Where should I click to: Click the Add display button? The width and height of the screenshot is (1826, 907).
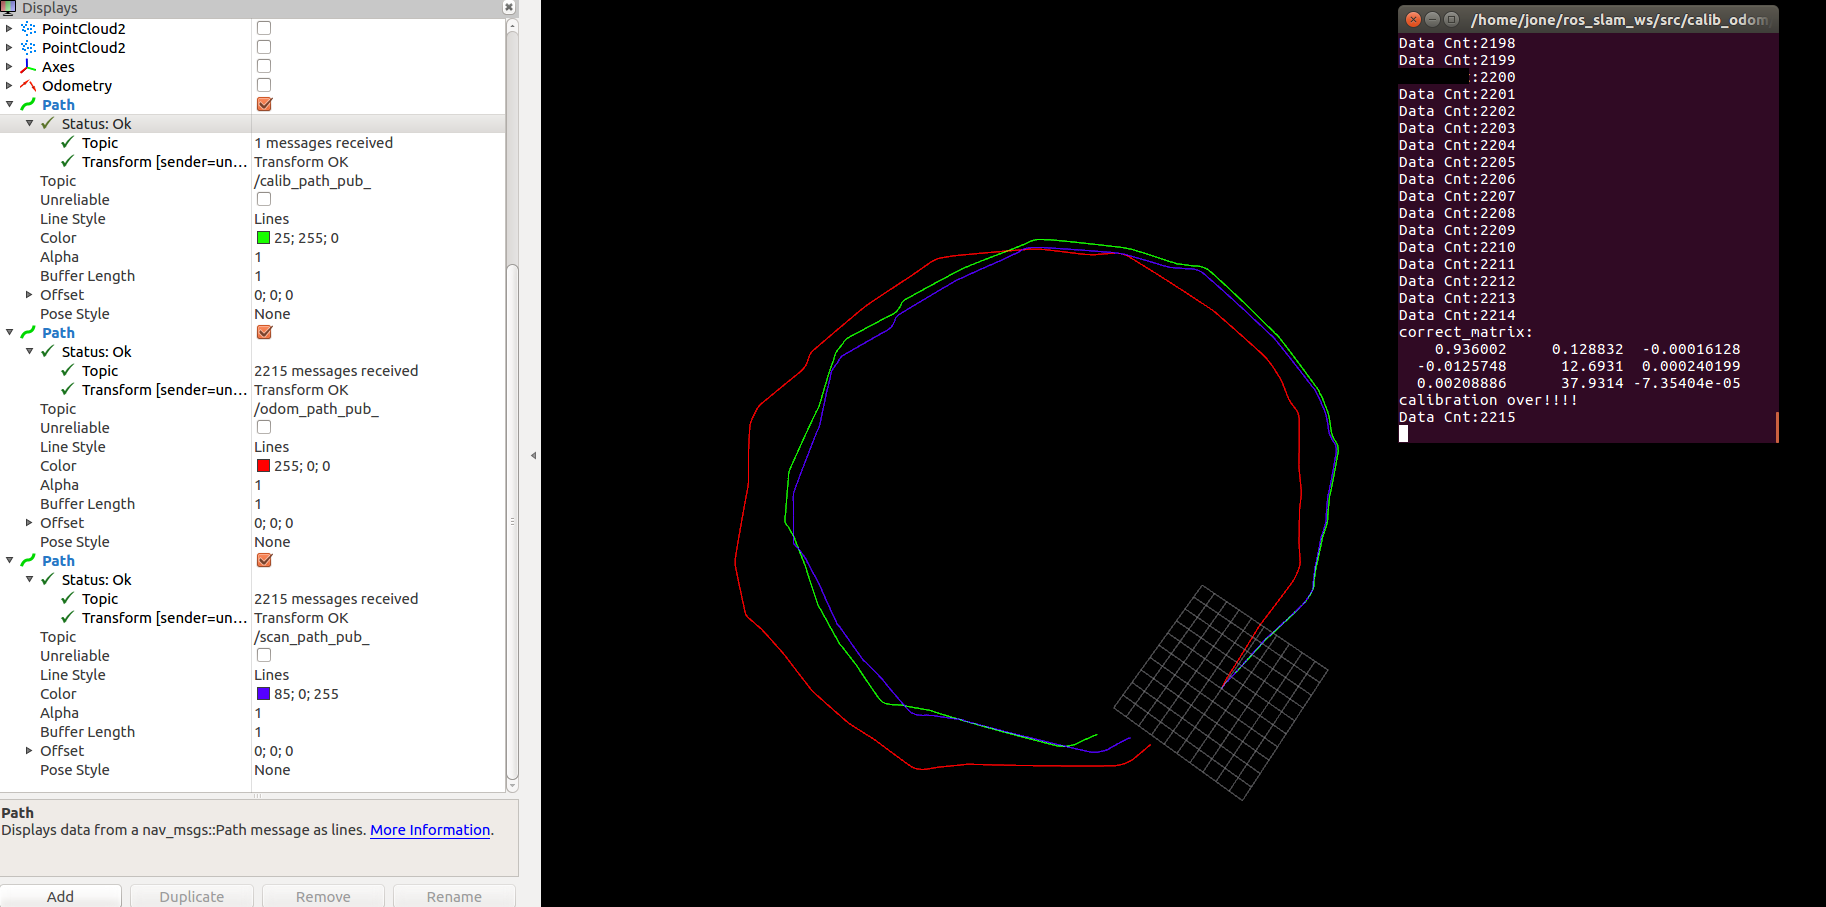pos(61,896)
